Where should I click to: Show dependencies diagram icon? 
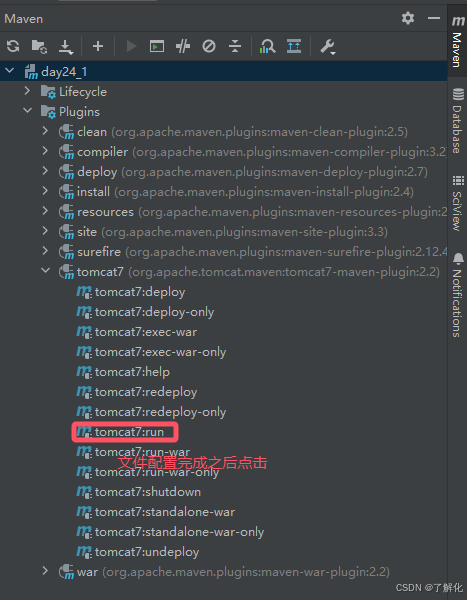267,46
